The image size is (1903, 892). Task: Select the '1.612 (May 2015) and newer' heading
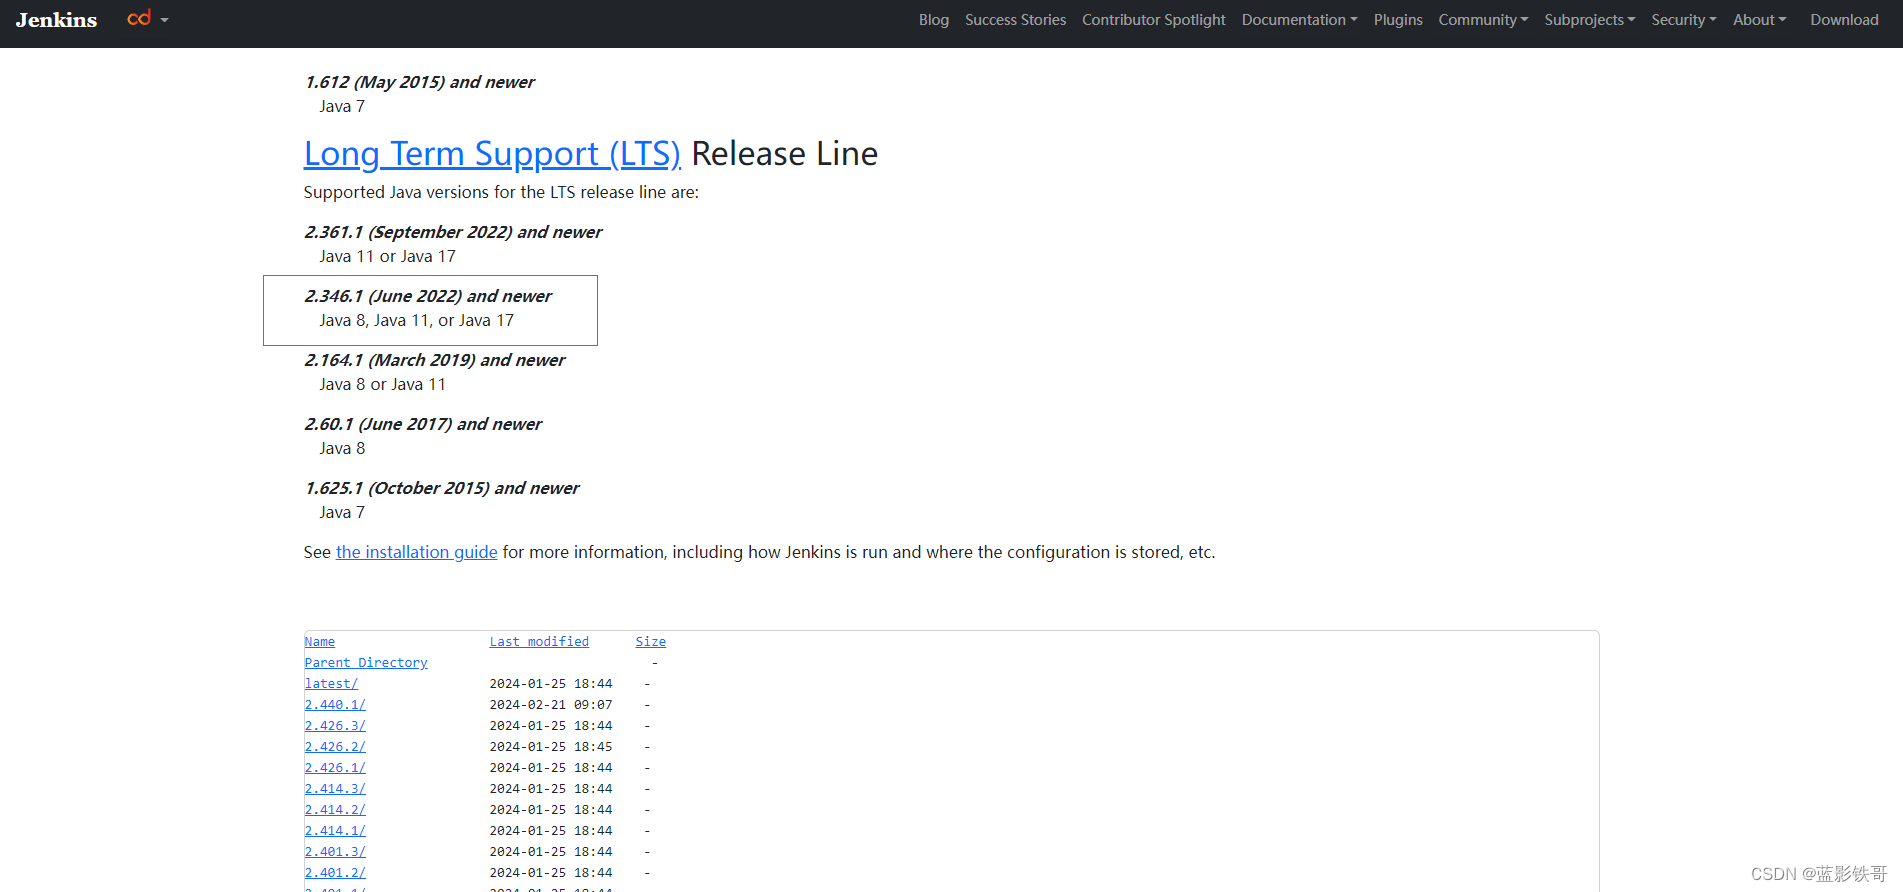pos(420,82)
